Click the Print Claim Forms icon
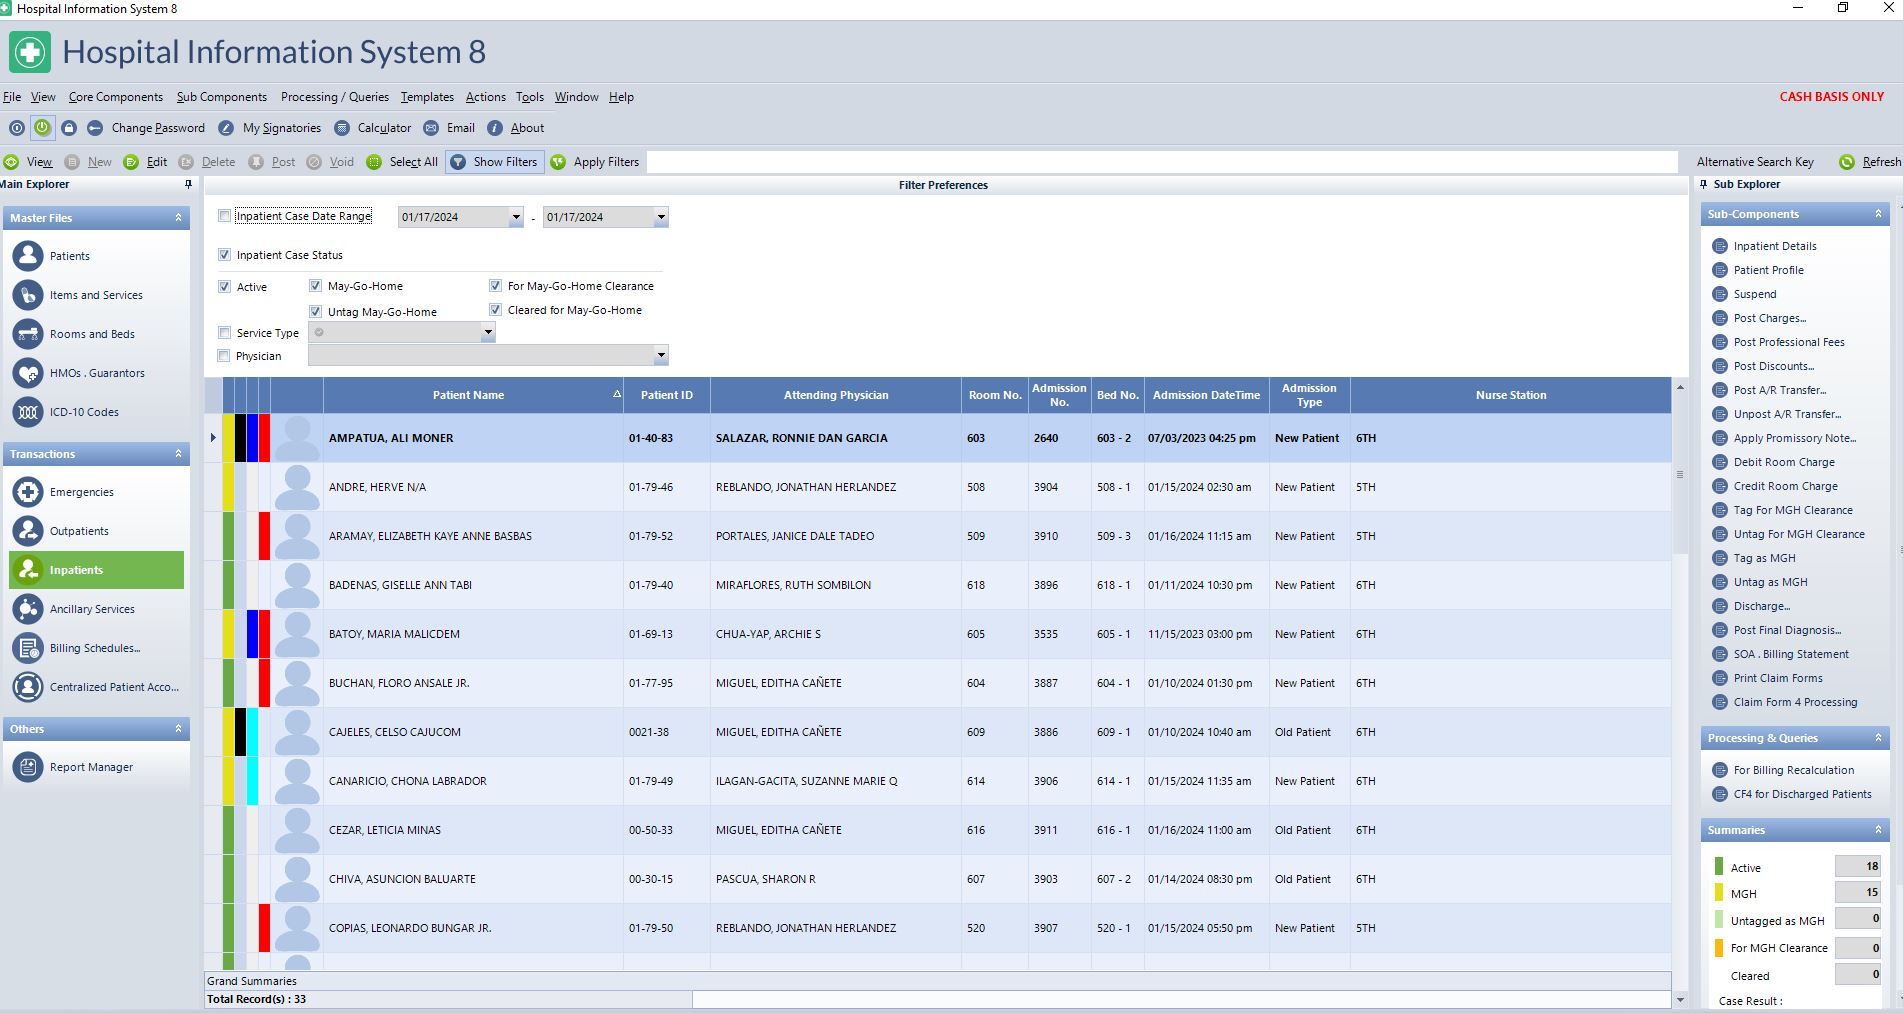The height and width of the screenshot is (1013, 1903). pos(1720,678)
